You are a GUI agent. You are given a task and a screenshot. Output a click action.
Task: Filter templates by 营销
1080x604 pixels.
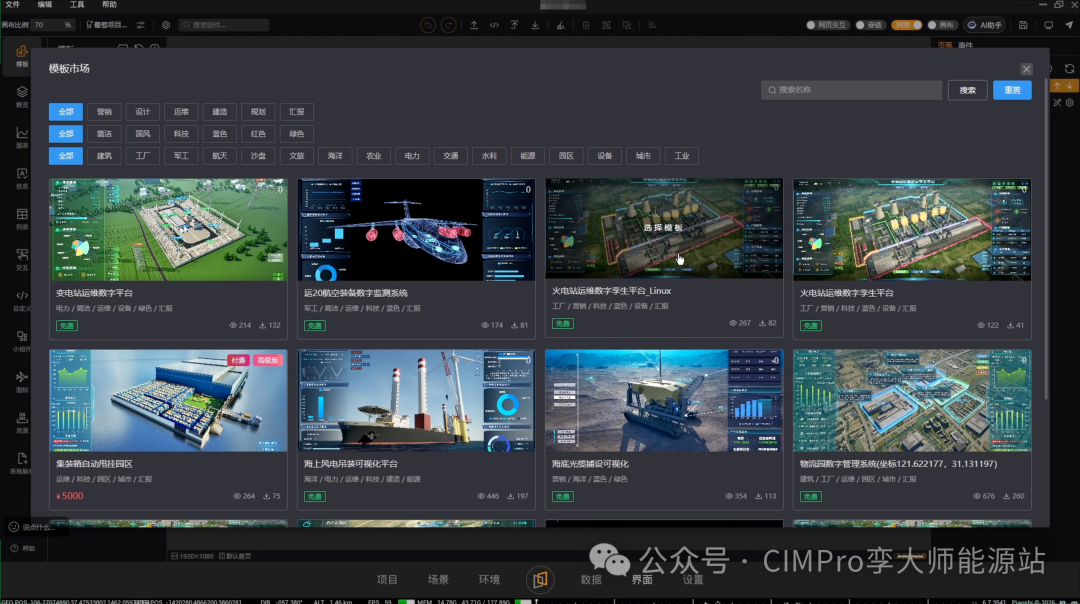point(104,112)
